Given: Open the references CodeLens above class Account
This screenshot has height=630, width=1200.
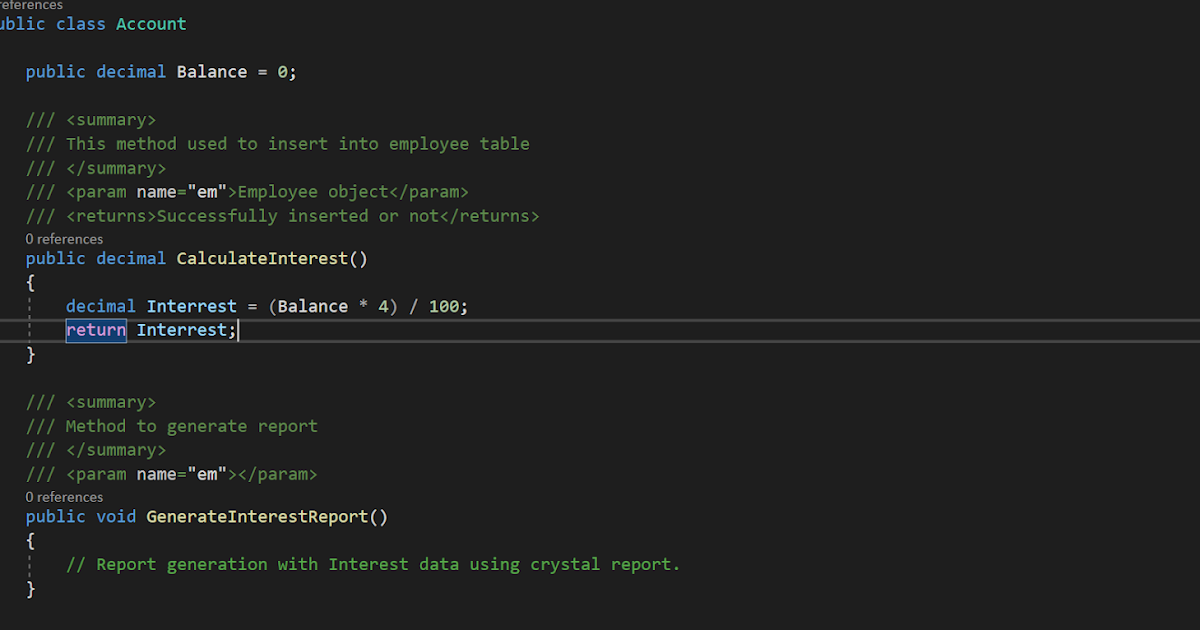Looking at the screenshot, I should (x=30, y=5).
